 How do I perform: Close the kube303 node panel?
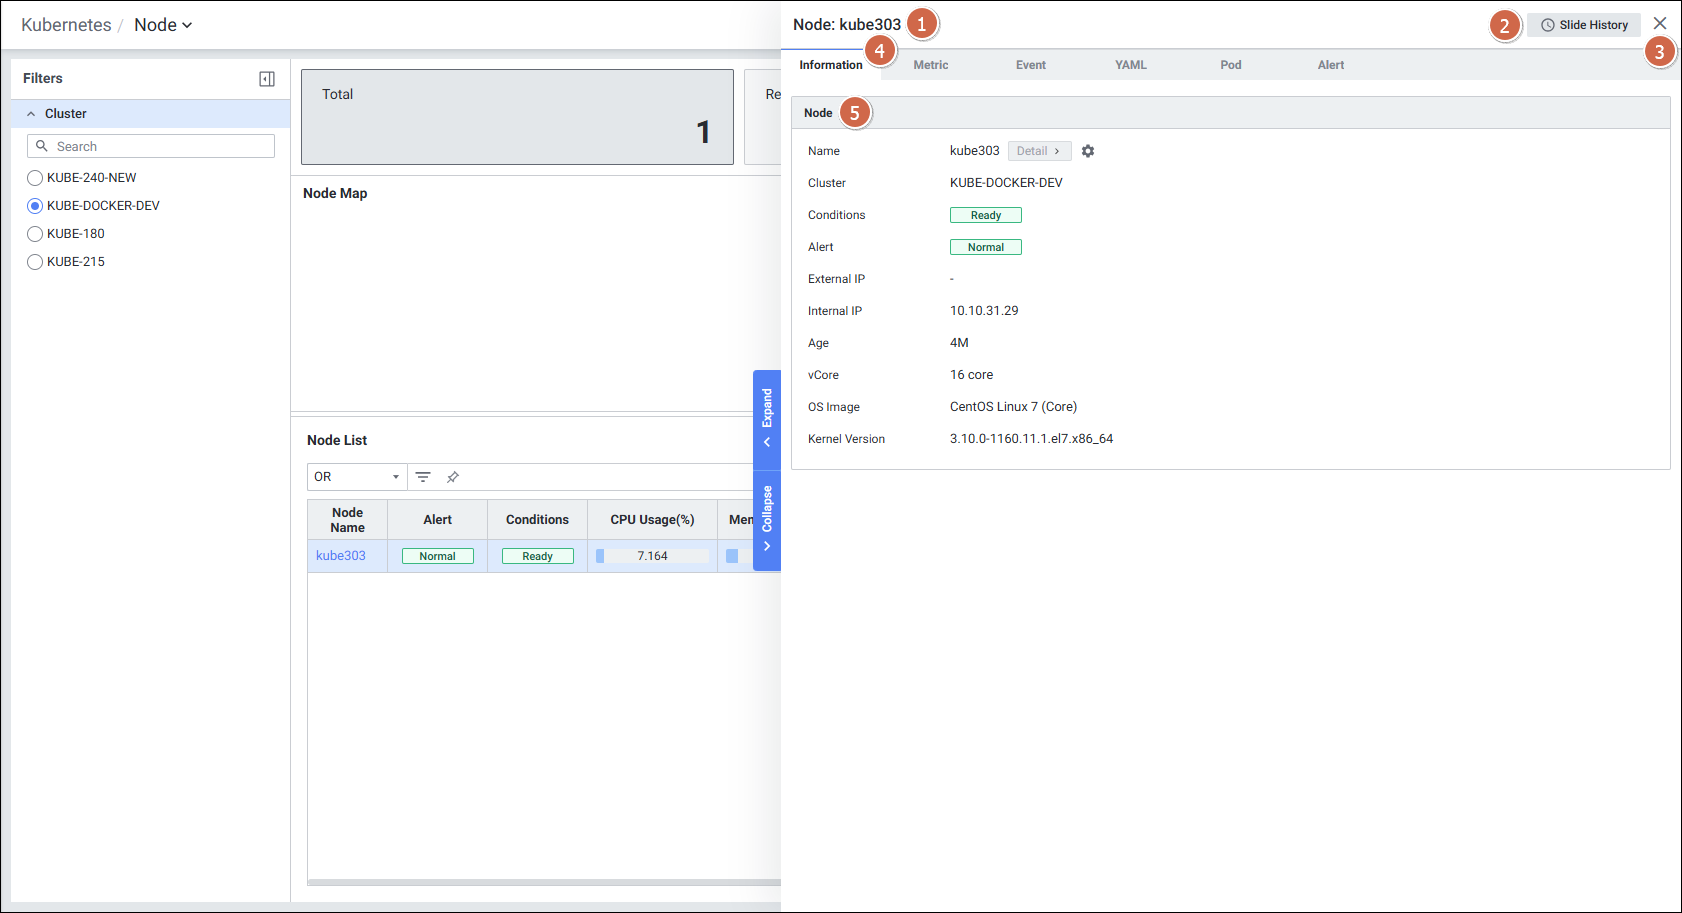(x=1660, y=23)
